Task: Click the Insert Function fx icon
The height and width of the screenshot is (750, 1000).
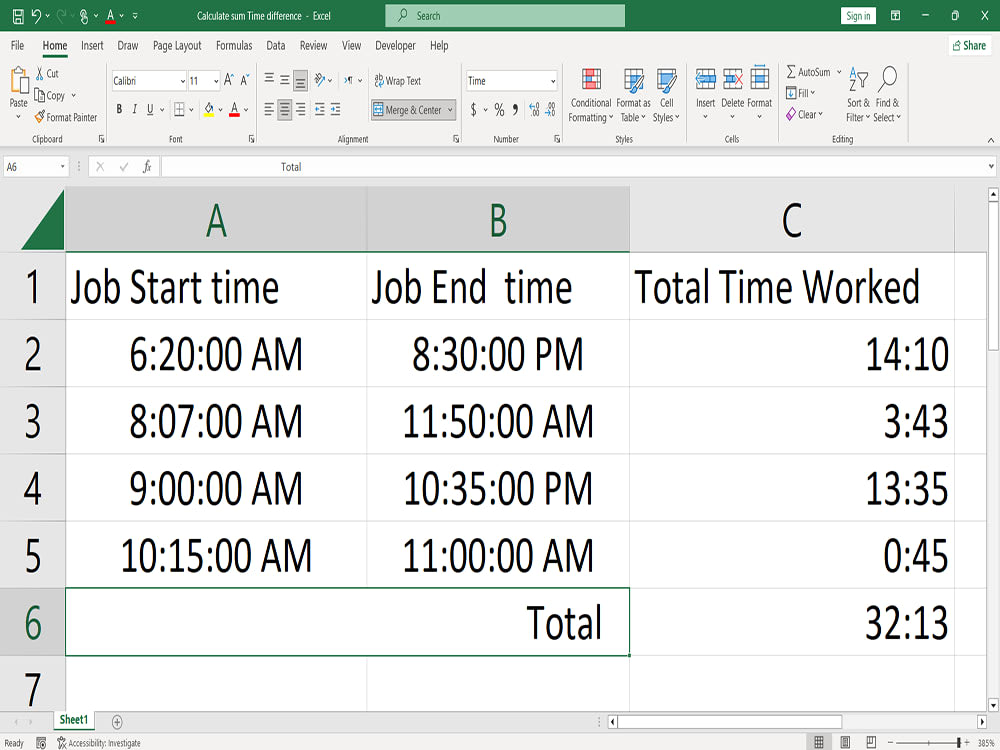Action: (x=147, y=166)
